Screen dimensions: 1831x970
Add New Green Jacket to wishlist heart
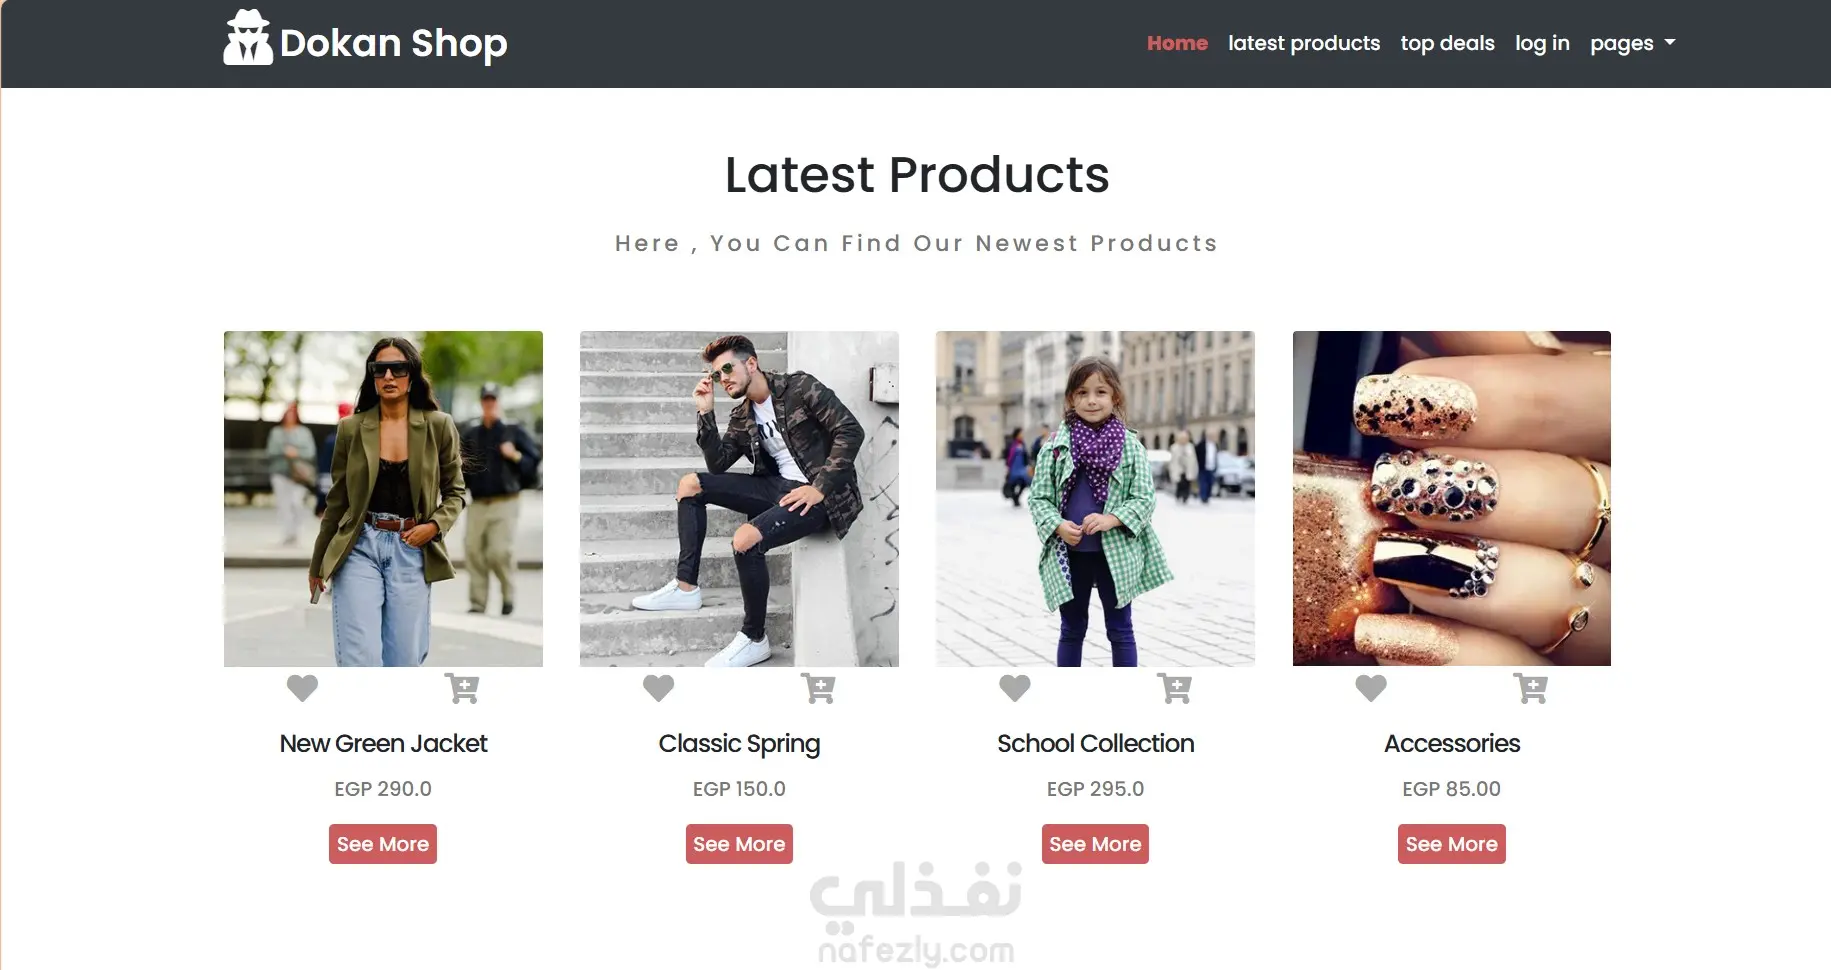click(302, 688)
